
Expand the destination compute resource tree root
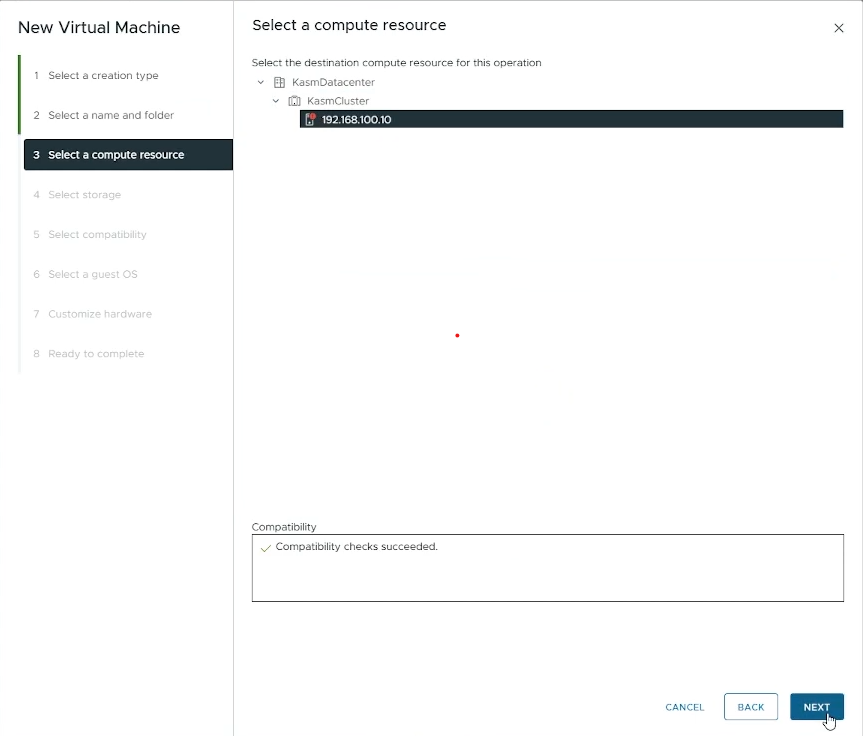pyautogui.click(x=261, y=82)
